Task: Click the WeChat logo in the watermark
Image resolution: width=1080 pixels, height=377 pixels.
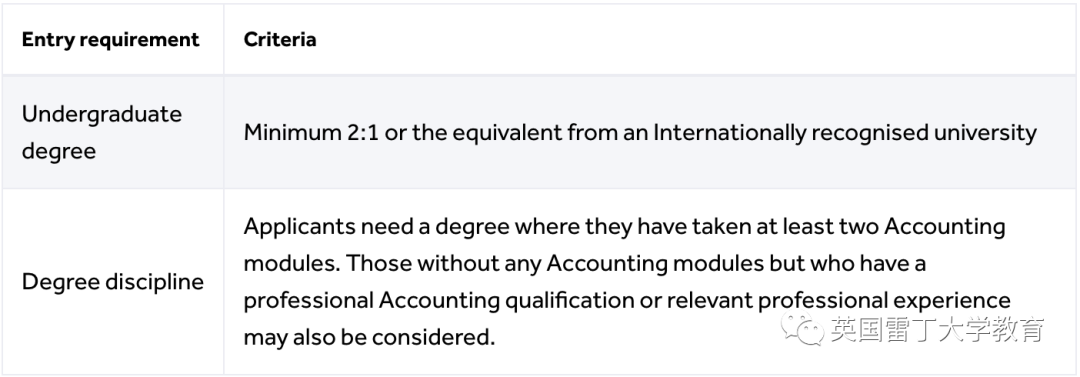Action: (x=801, y=330)
